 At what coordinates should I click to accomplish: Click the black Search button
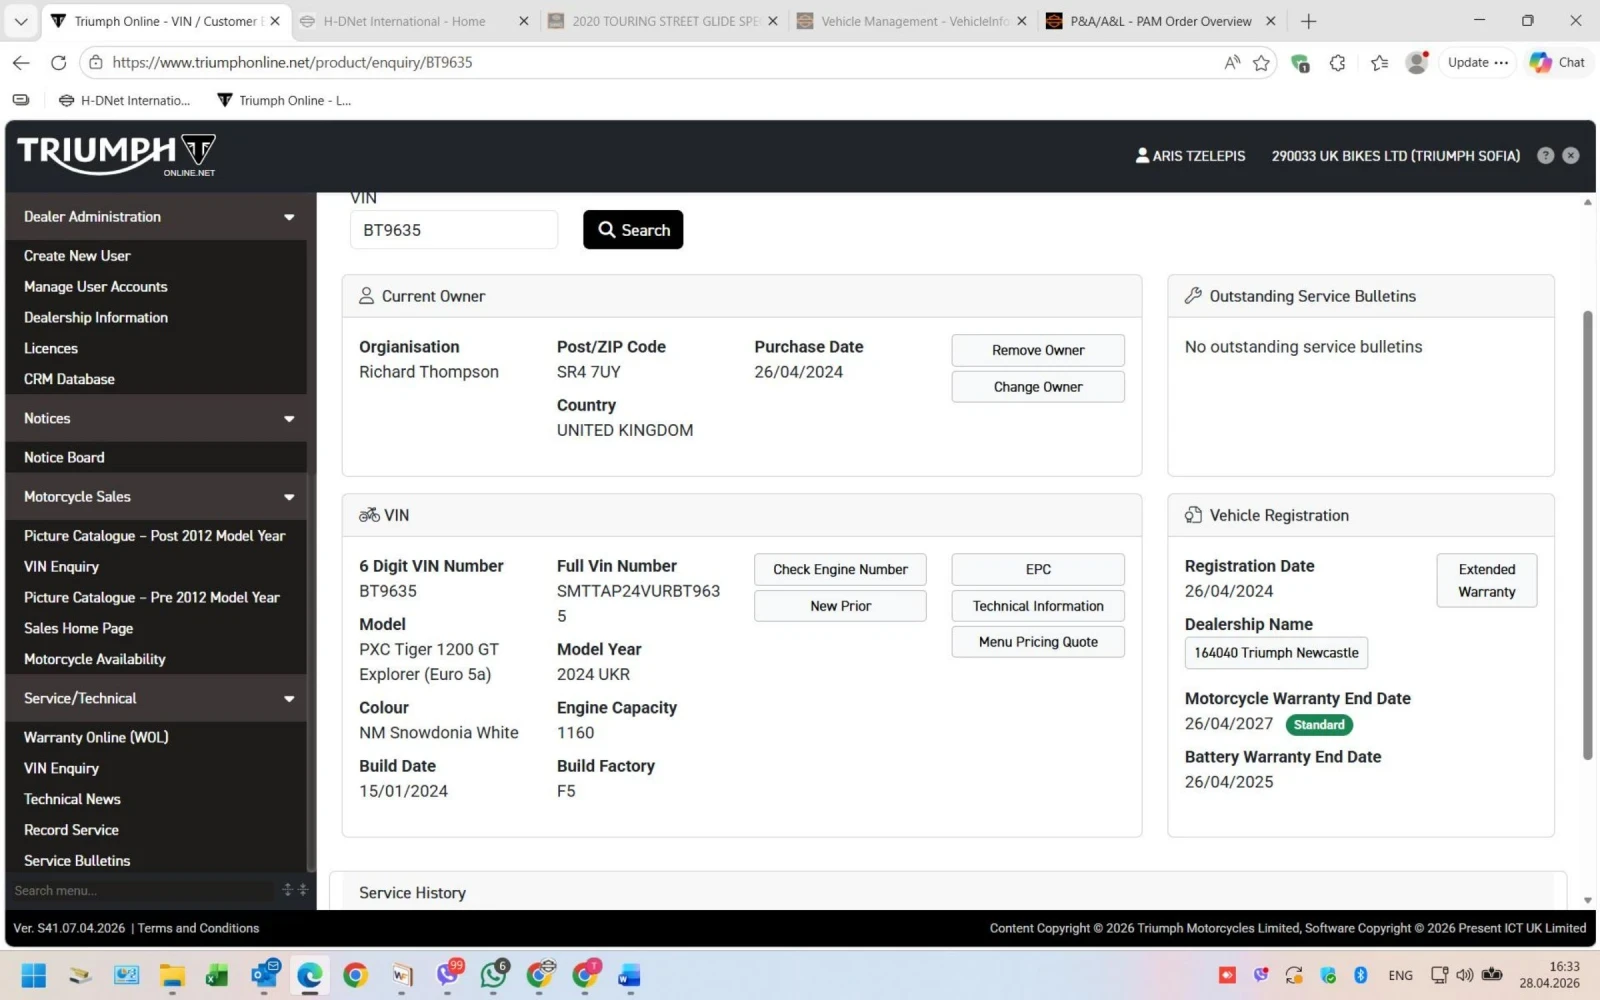click(x=633, y=230)
